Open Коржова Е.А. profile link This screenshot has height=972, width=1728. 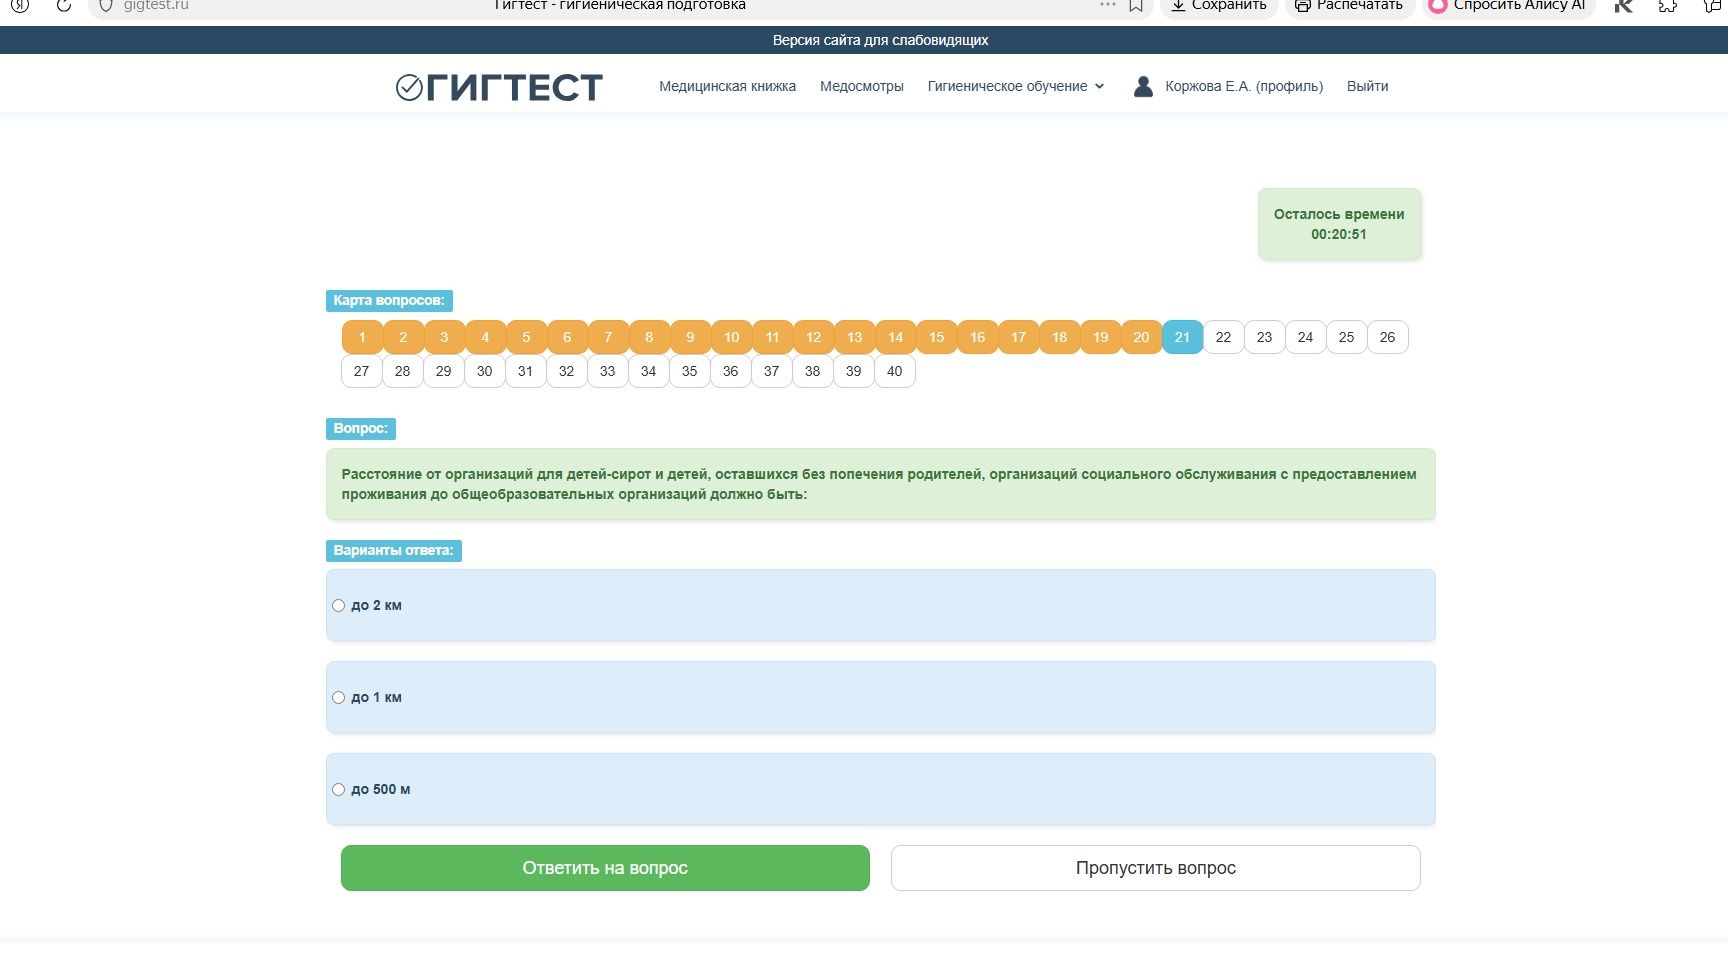coord(1244,86)
